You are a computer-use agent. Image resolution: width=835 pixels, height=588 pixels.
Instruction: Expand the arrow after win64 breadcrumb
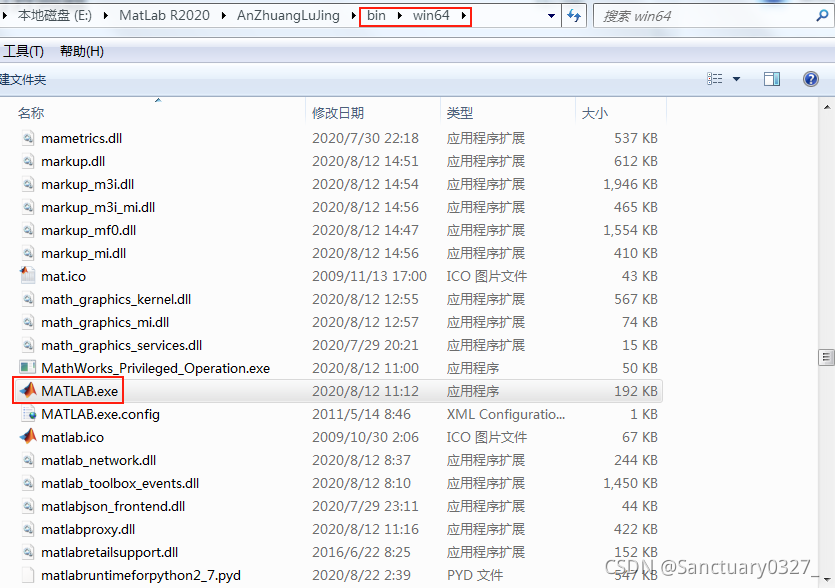click(x=465, y=16)
